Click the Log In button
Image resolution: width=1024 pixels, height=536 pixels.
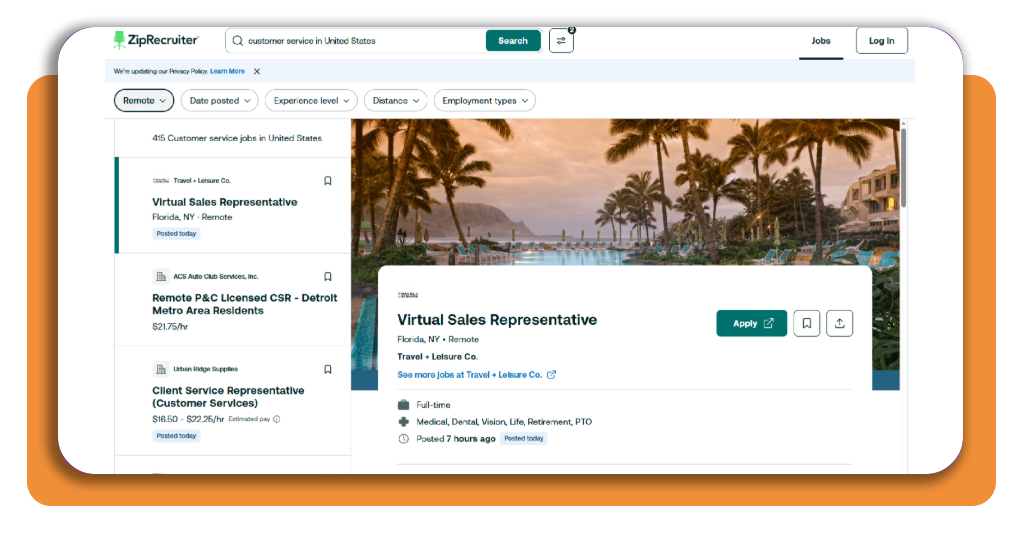pyautogui.click(x=882, y=40)
